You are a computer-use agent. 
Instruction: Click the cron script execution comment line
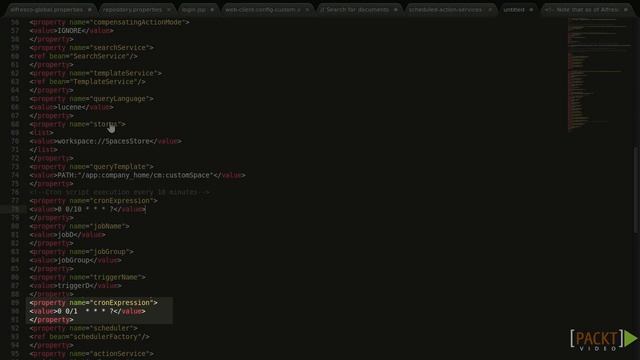pyautogui.click(x=120, y=192)
